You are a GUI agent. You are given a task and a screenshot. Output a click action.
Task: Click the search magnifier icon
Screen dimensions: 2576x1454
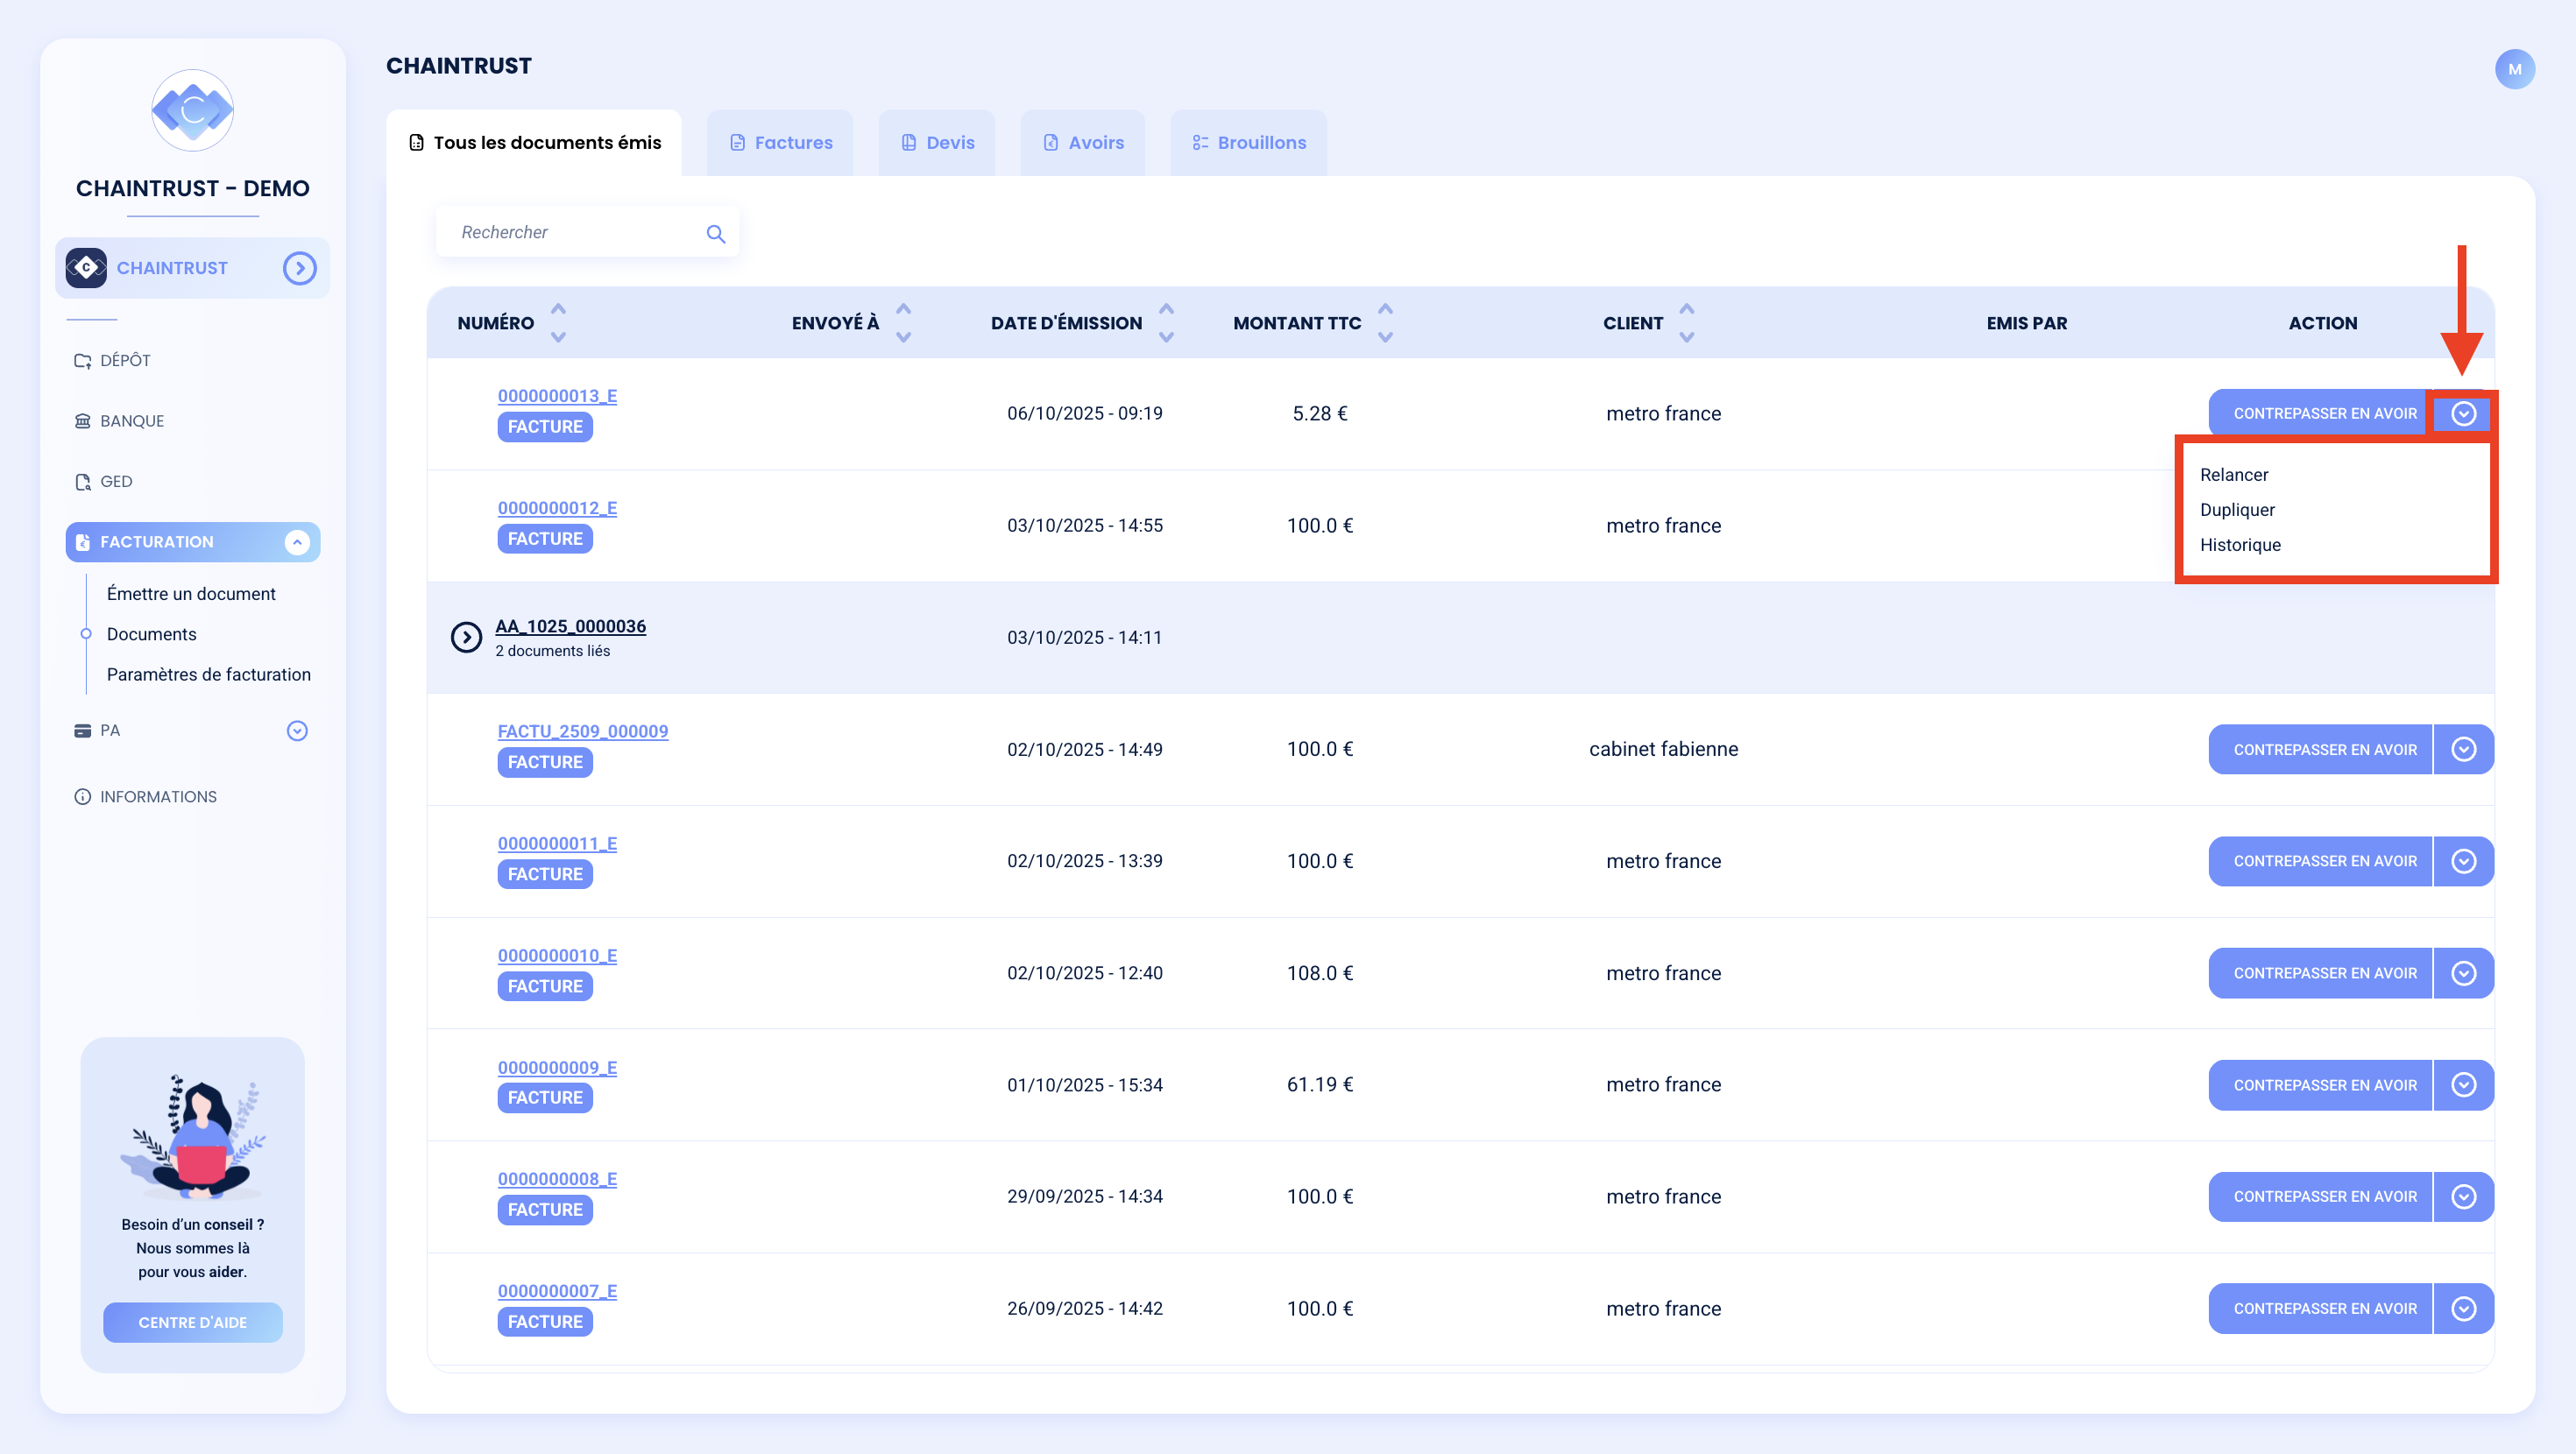pos(715,233)
